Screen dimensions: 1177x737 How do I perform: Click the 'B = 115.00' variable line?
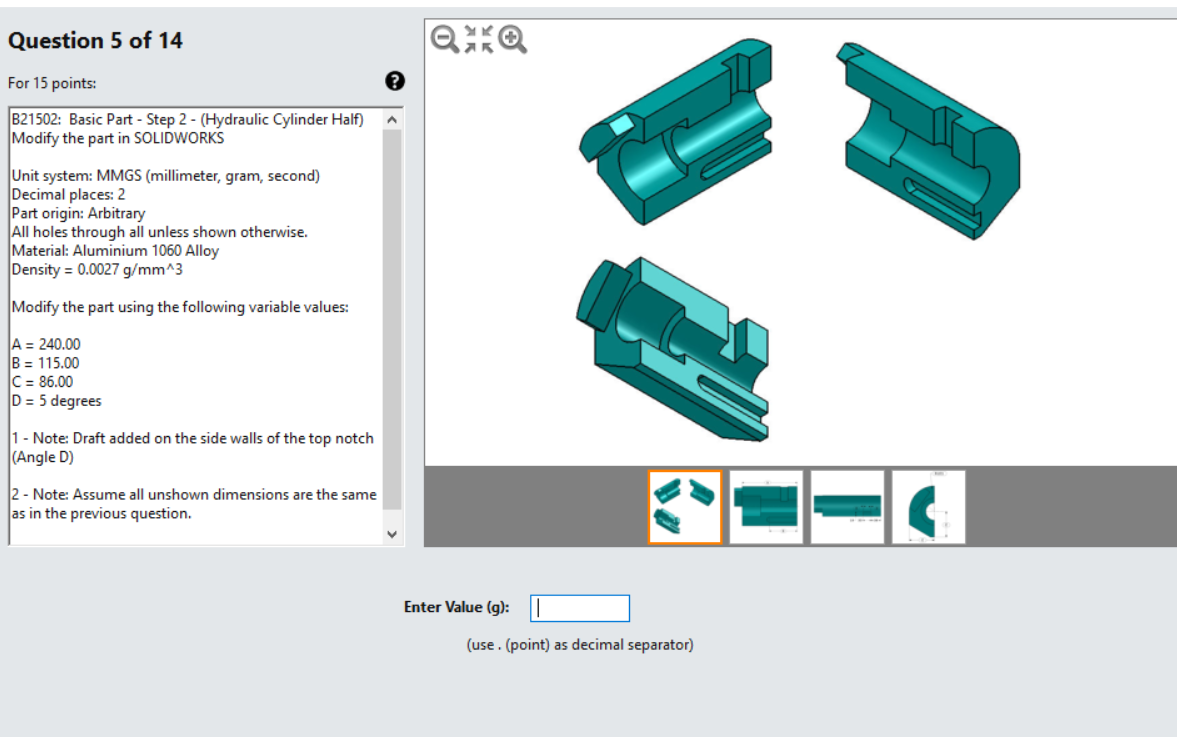tap(45, 363)
